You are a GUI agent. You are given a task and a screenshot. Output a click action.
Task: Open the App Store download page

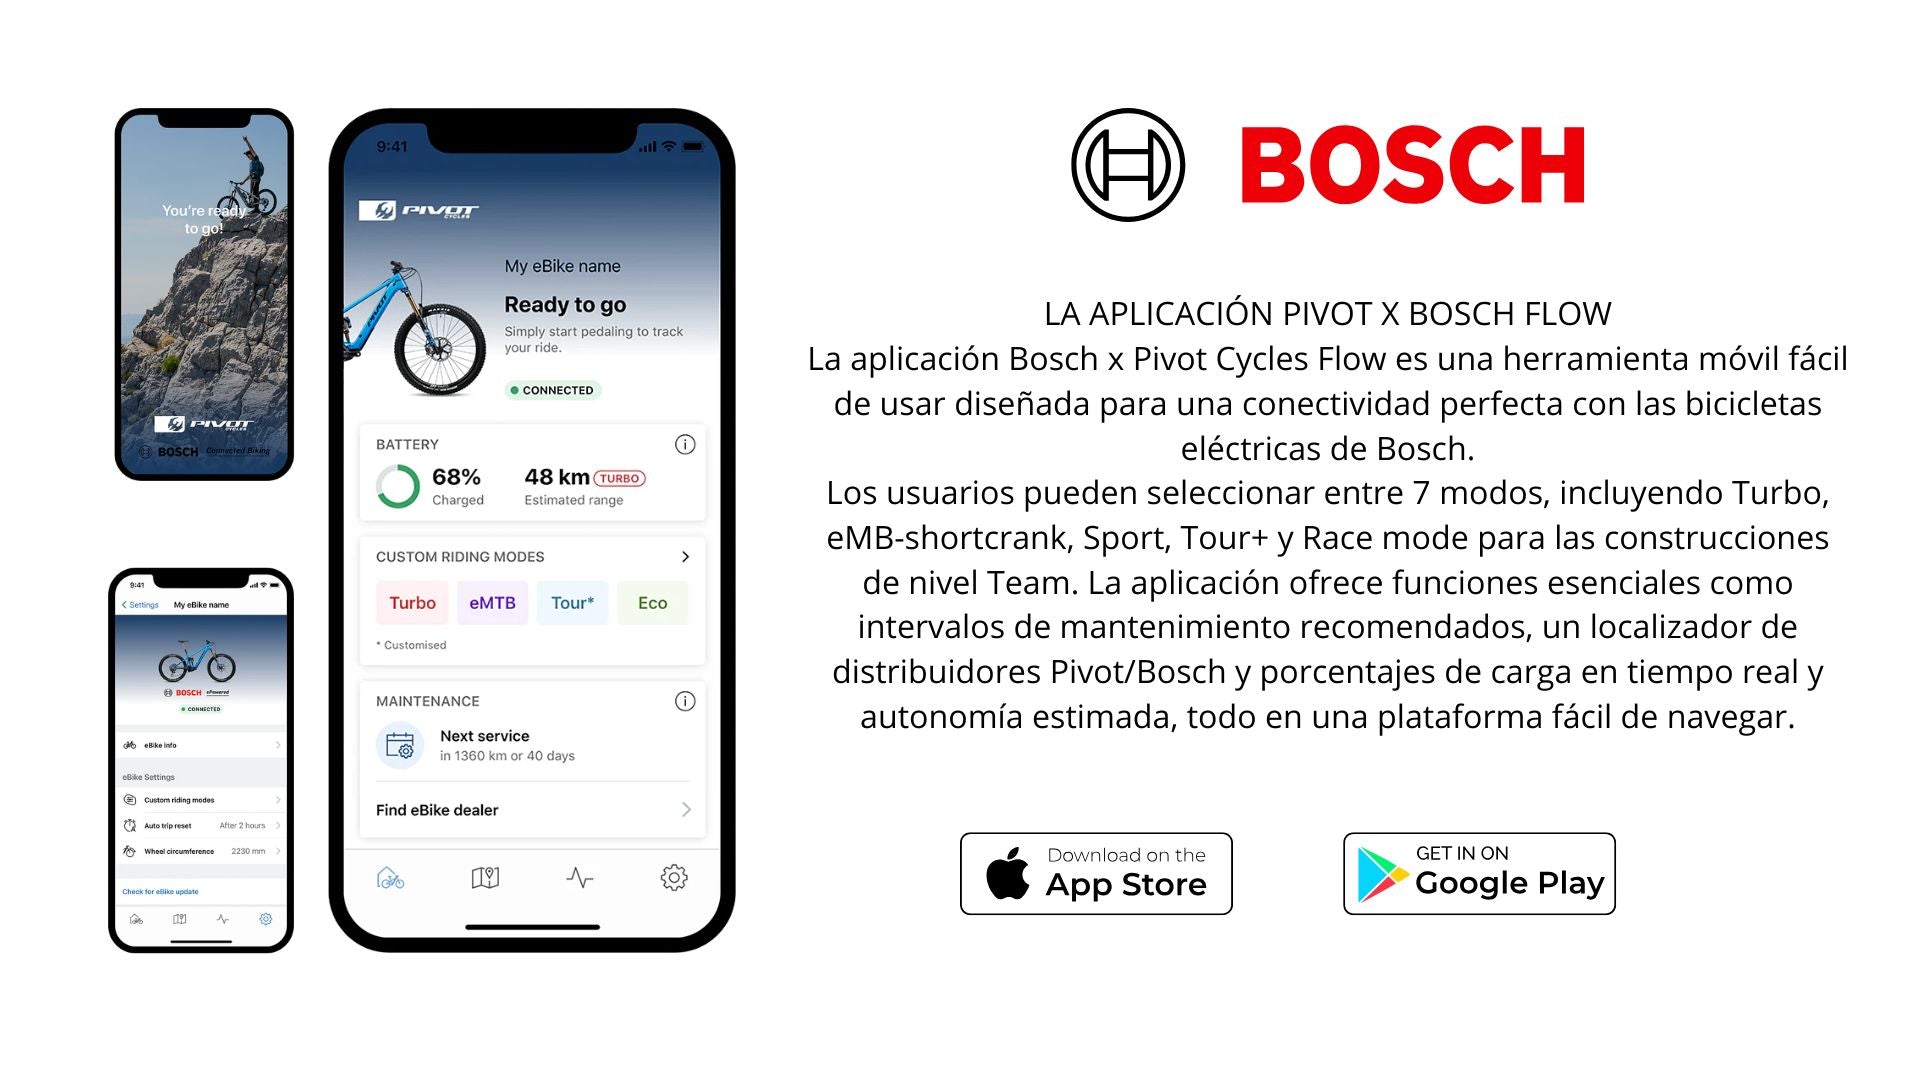click(x=1097, y=873)
